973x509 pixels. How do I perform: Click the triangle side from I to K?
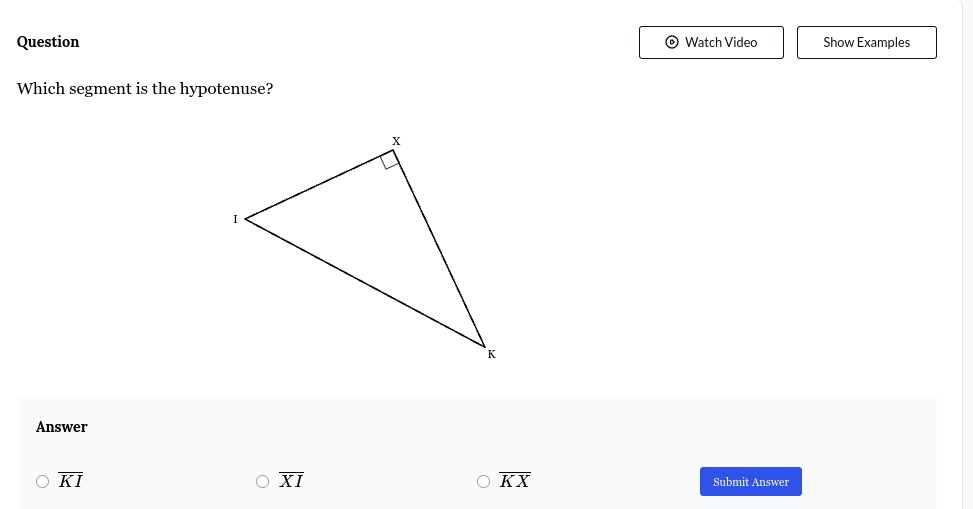coord(365,283)
